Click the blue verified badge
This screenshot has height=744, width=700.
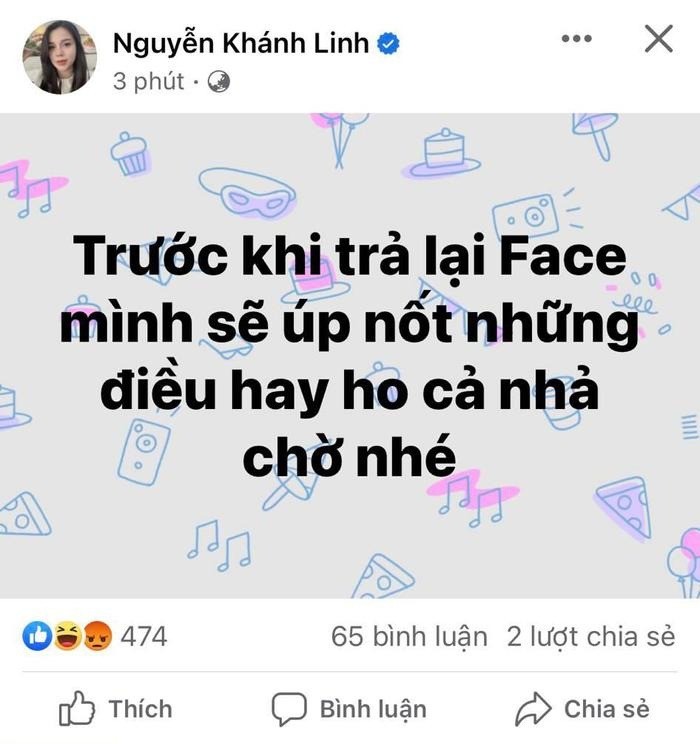[388, 43]
